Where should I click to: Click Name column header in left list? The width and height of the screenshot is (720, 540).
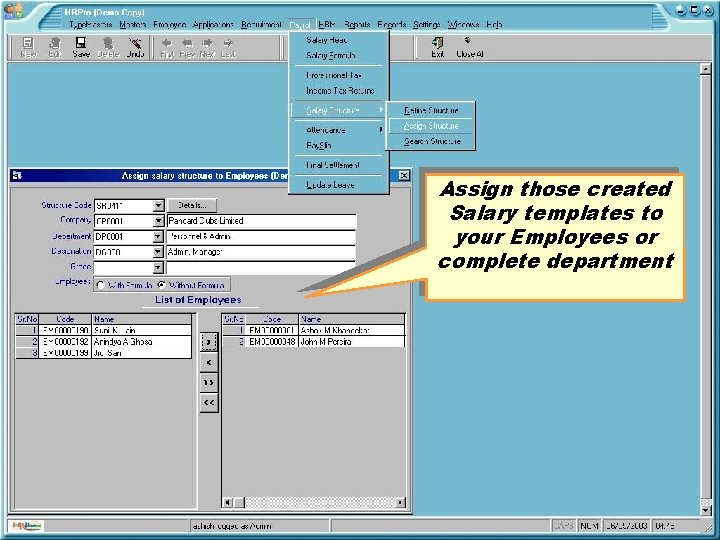pos(142,319)
